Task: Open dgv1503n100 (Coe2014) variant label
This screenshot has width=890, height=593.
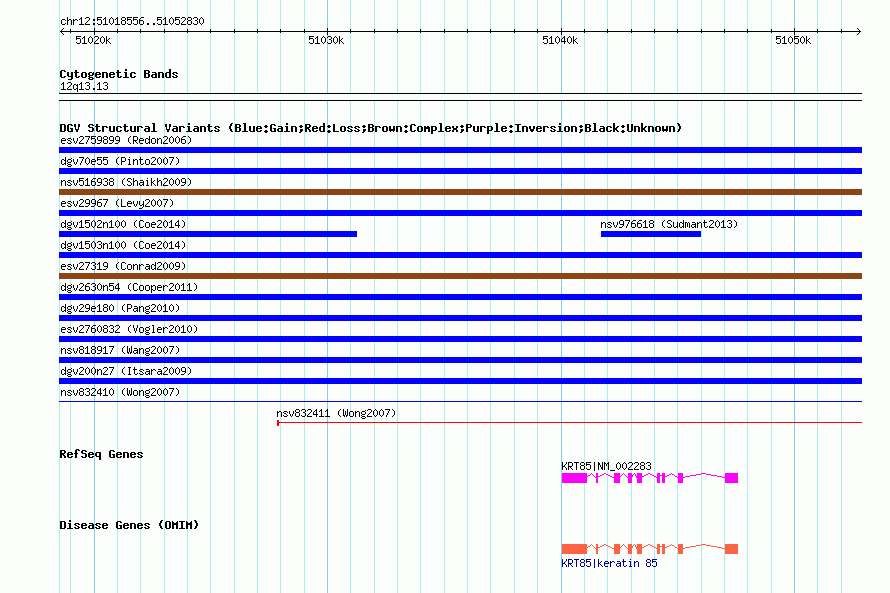Action: 123,245
